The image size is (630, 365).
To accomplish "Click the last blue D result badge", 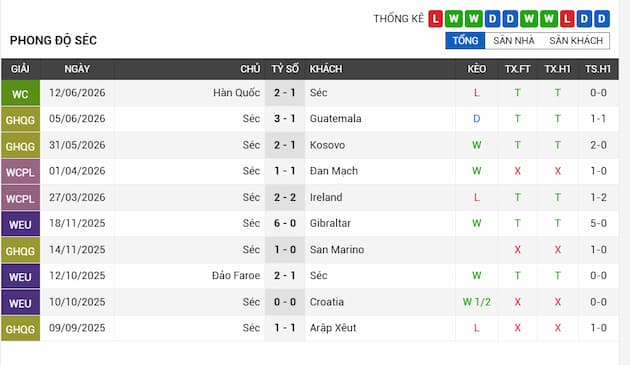I will coord(602,18).
